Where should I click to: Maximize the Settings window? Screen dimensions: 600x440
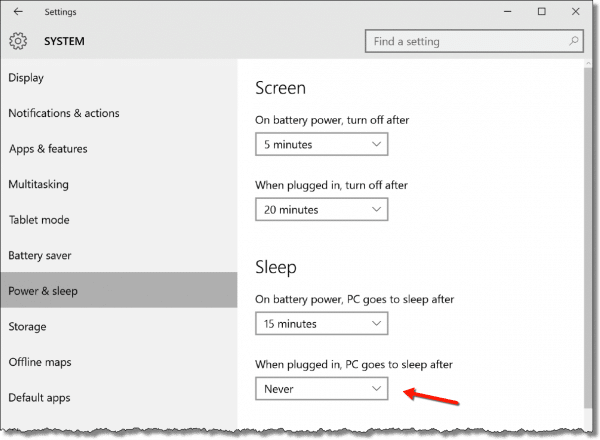pyautogui.click(x=541, y=11)
